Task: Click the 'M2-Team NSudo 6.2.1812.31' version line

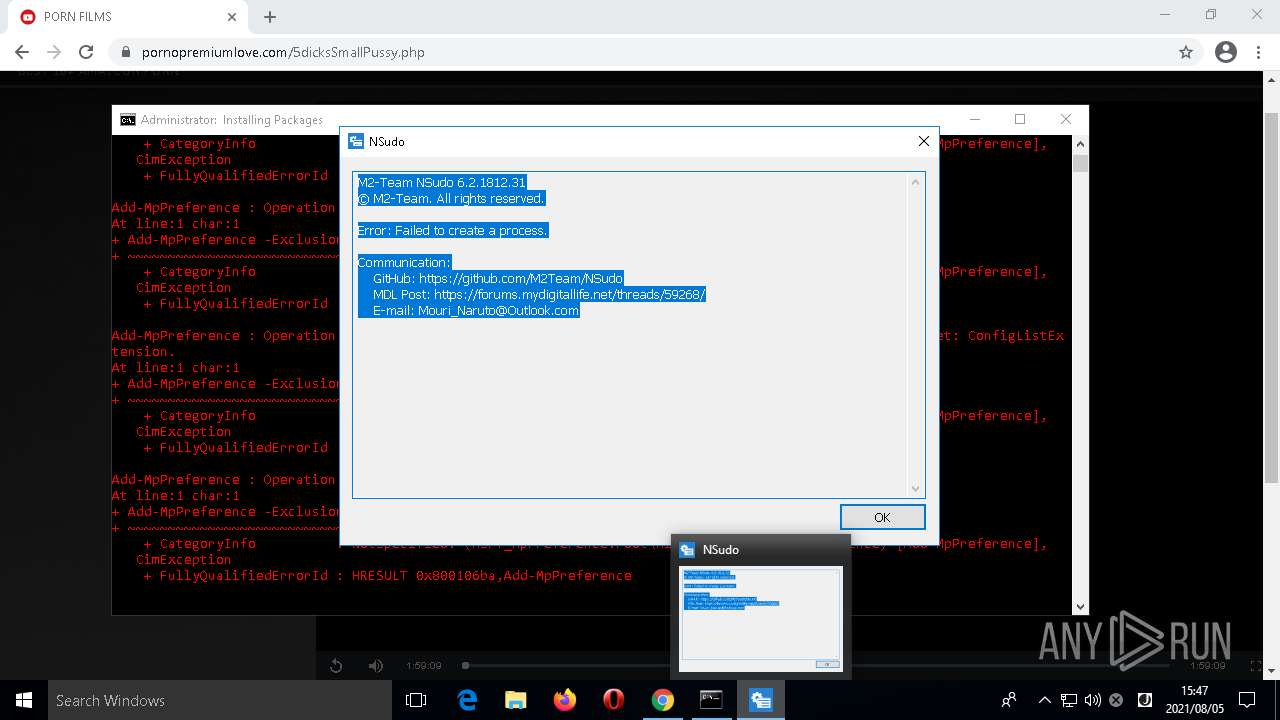Action: click(441, 183)
